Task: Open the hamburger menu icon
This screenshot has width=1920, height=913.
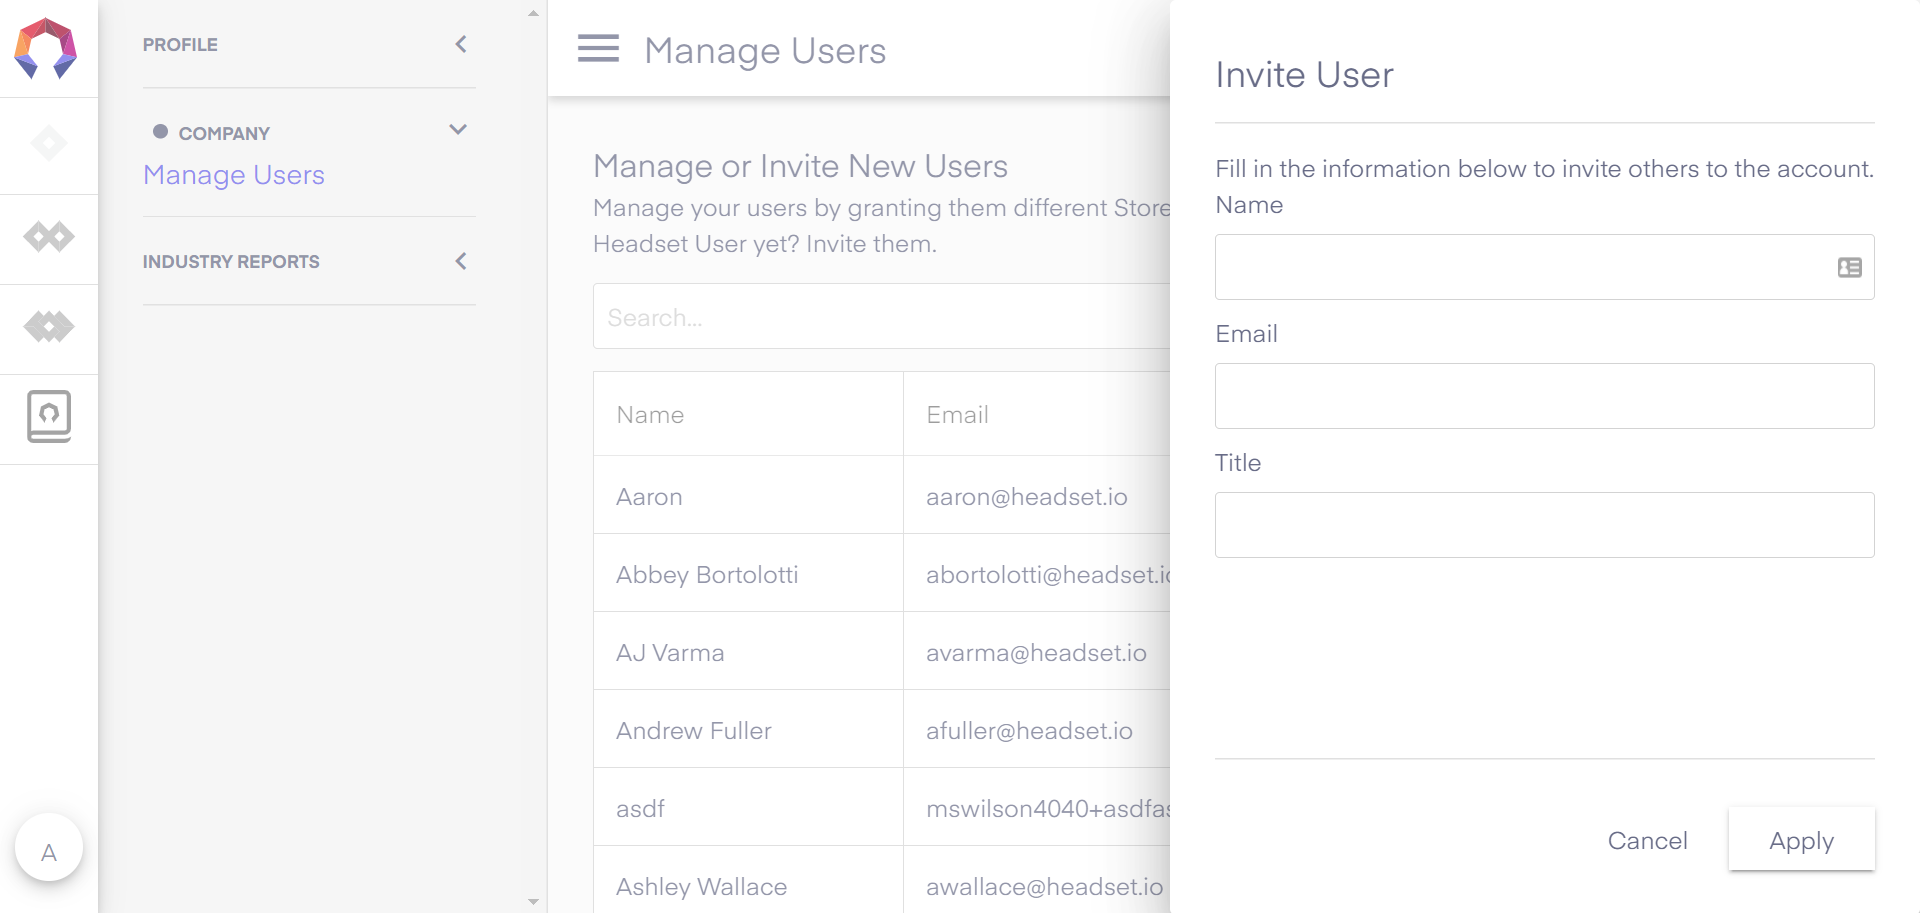Action: tap(598, 48)
